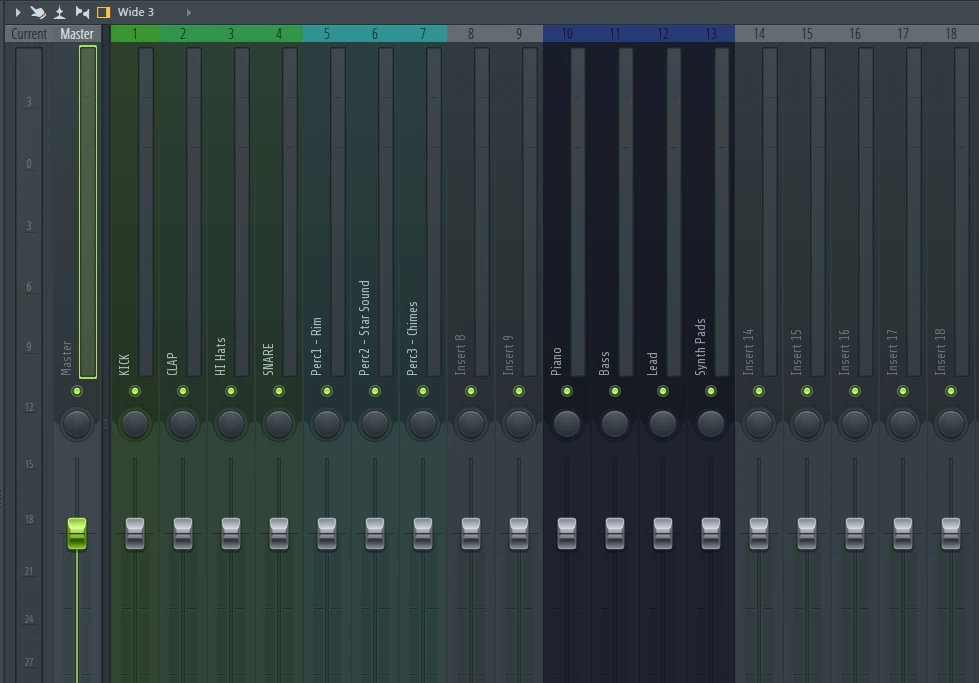This screenshot has width=979, height=683.
Task: Click the multi-touch control hand icon
Action: pyautogui.click(x=37, y=12)
